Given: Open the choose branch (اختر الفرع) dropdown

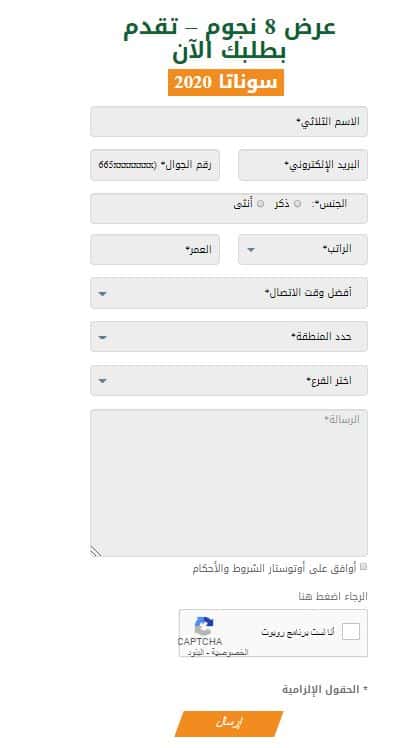Looking at the screenshot, I should coord(229,380).
